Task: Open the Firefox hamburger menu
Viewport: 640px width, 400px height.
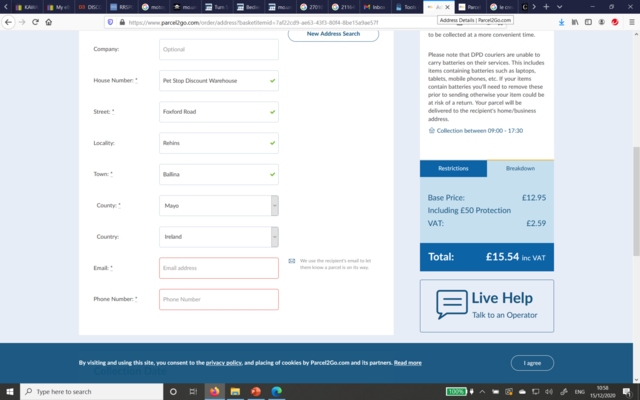Action: (x=631, y=22)
